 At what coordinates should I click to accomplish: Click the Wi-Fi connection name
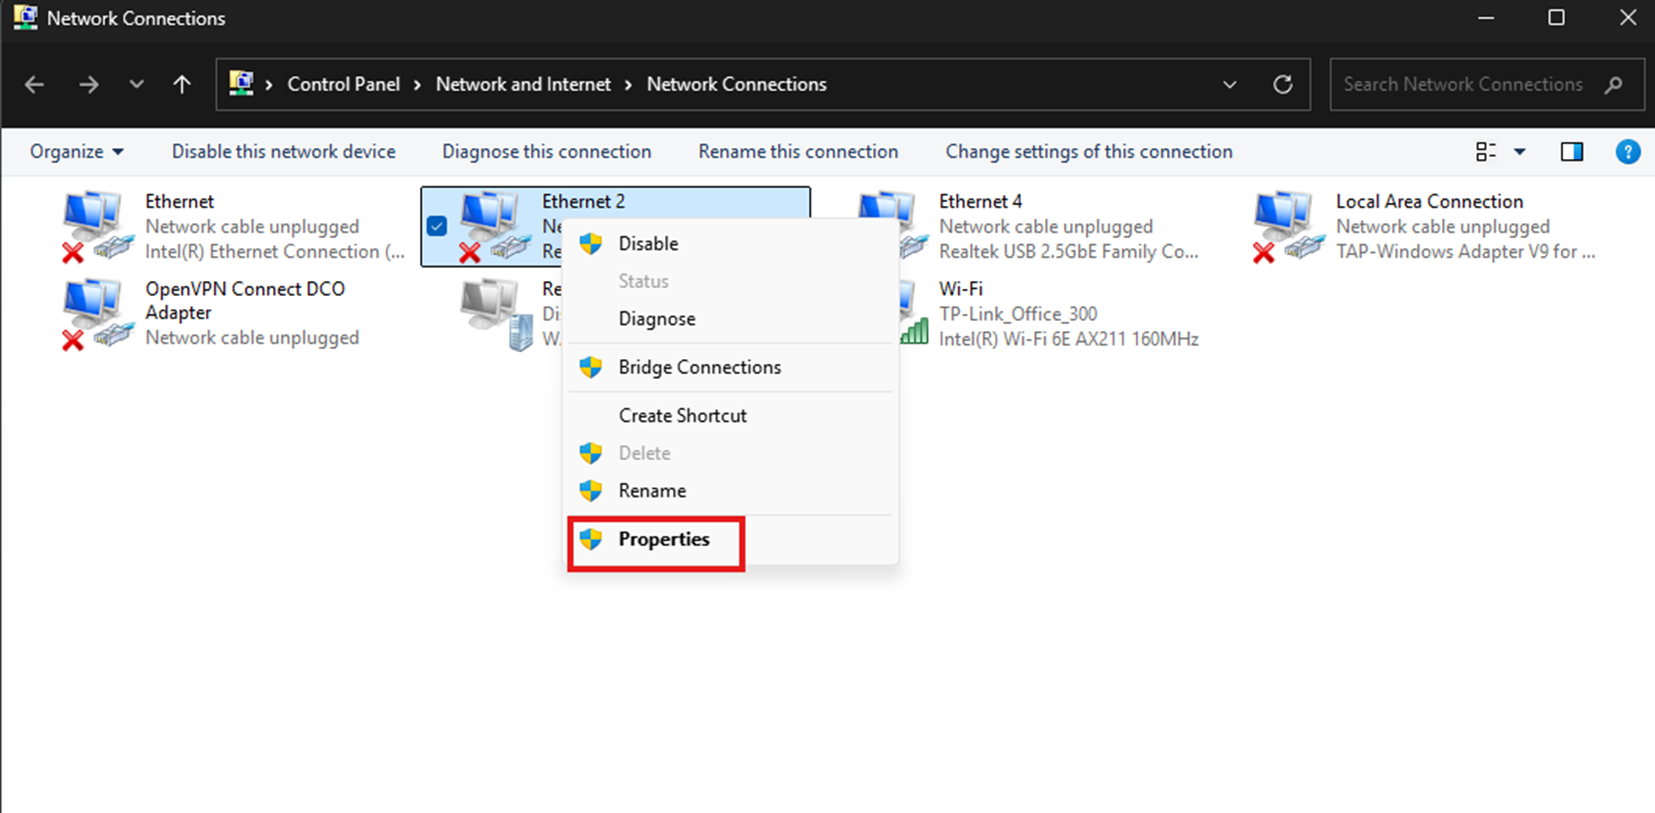tap(960, 289)
